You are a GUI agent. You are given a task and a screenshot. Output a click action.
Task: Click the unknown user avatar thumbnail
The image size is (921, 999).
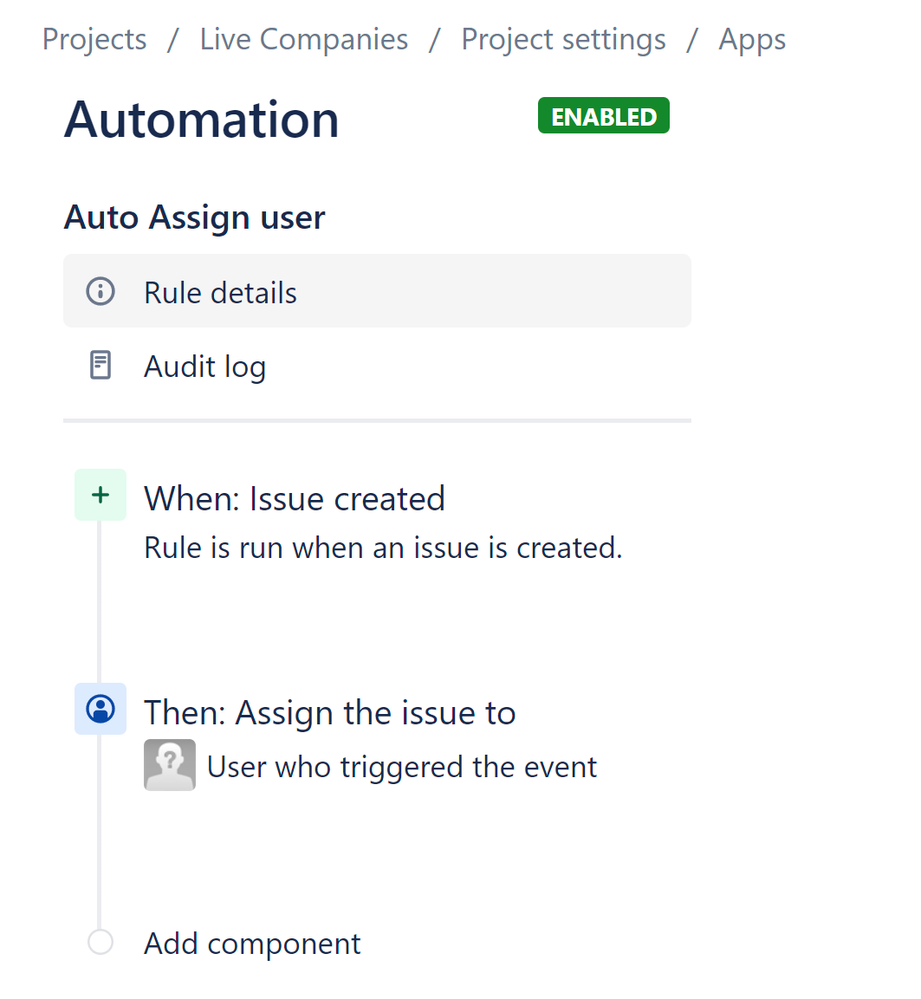click(169, 765)
